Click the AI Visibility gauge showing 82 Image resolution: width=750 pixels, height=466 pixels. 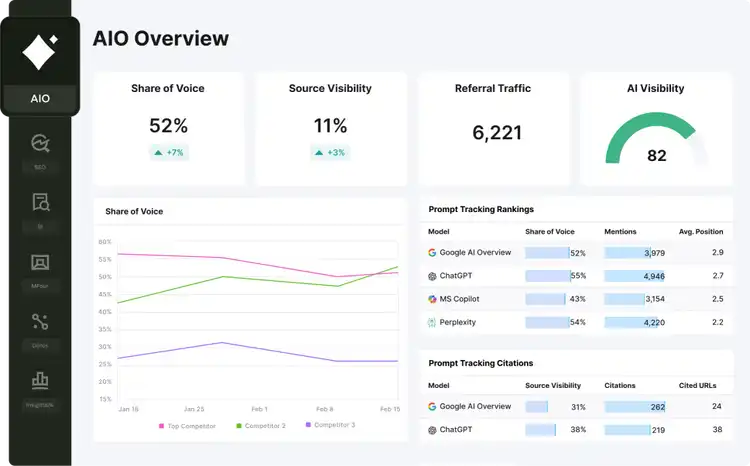656,139
